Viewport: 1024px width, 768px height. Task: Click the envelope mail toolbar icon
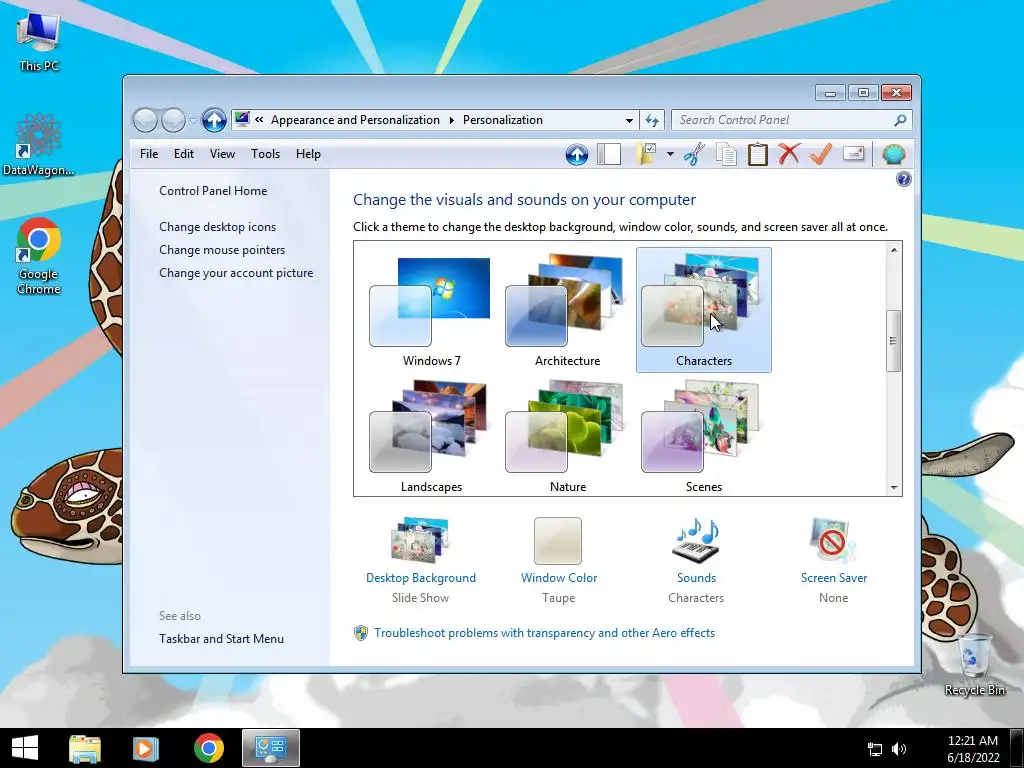(854, 153)
